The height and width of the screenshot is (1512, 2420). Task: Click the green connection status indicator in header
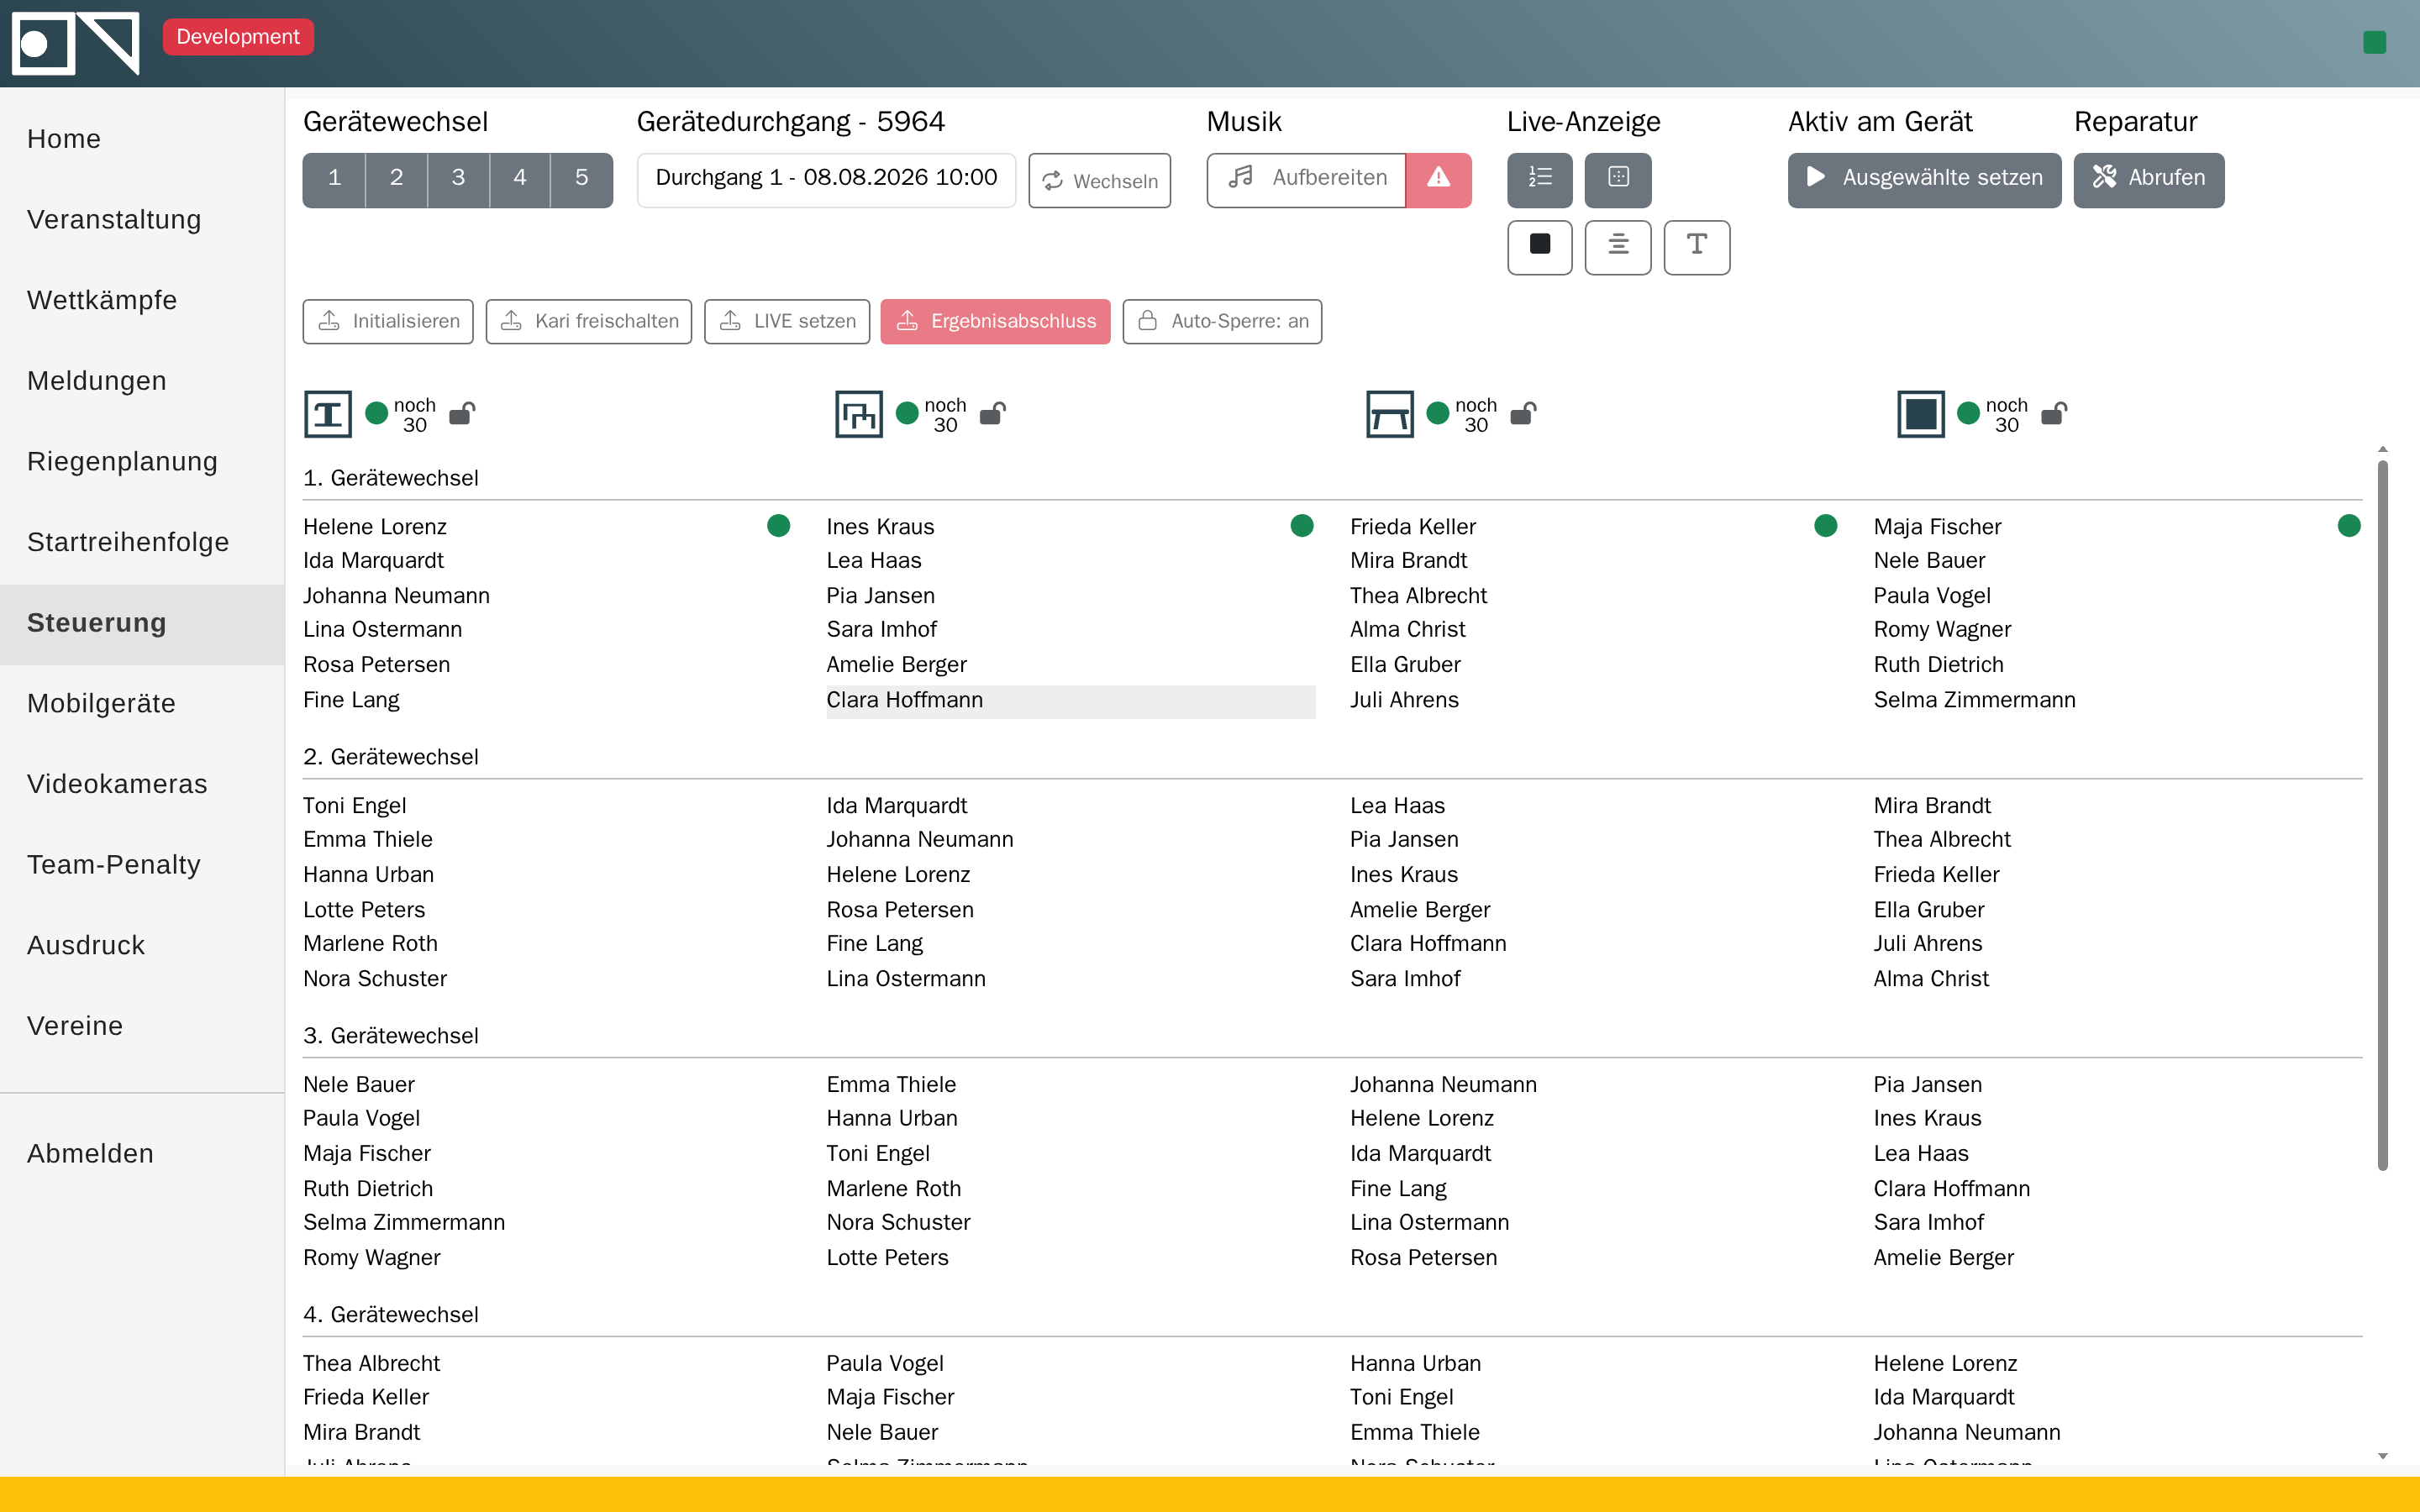(x=2375, y=42)
